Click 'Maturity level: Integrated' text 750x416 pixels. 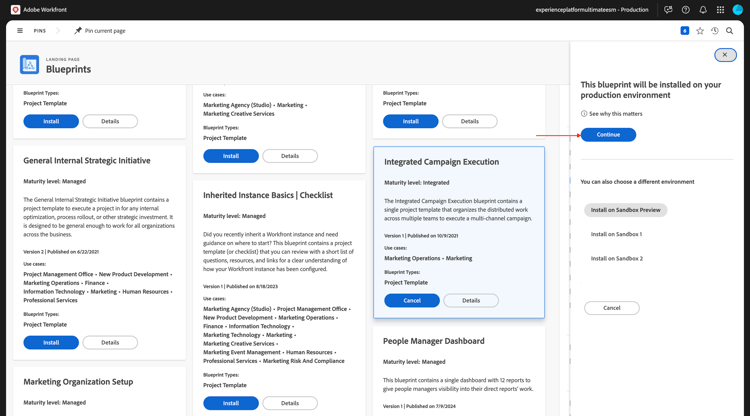417,183
